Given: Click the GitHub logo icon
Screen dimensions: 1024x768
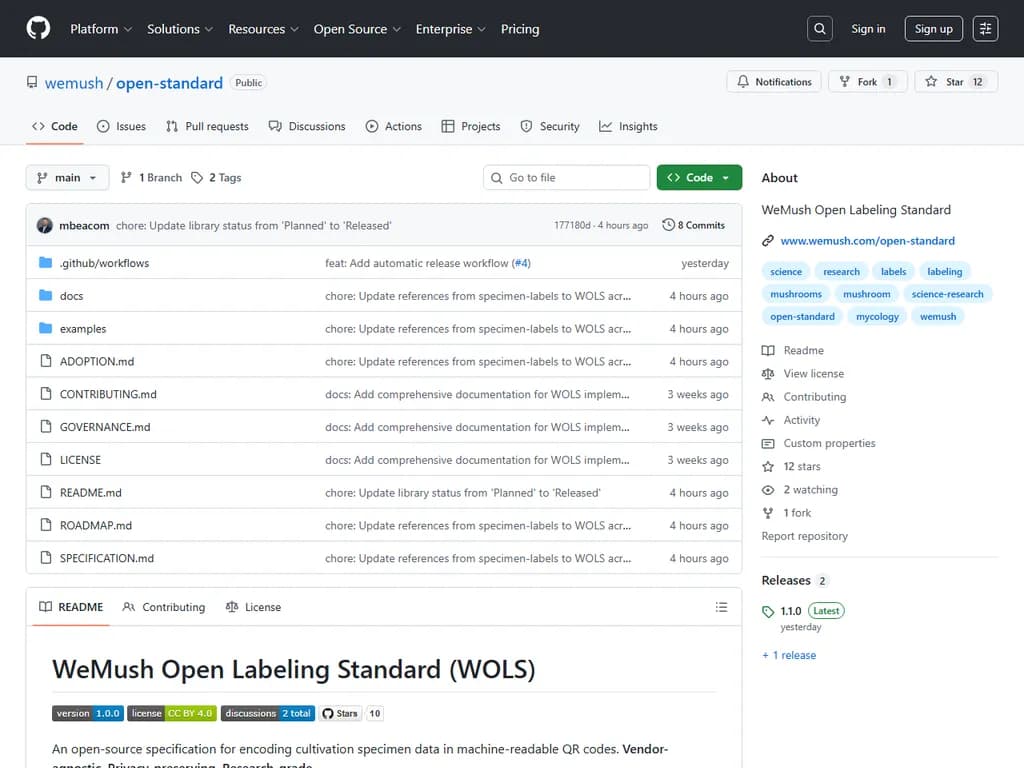Looking at the screenshot, I should pos(38,29).
